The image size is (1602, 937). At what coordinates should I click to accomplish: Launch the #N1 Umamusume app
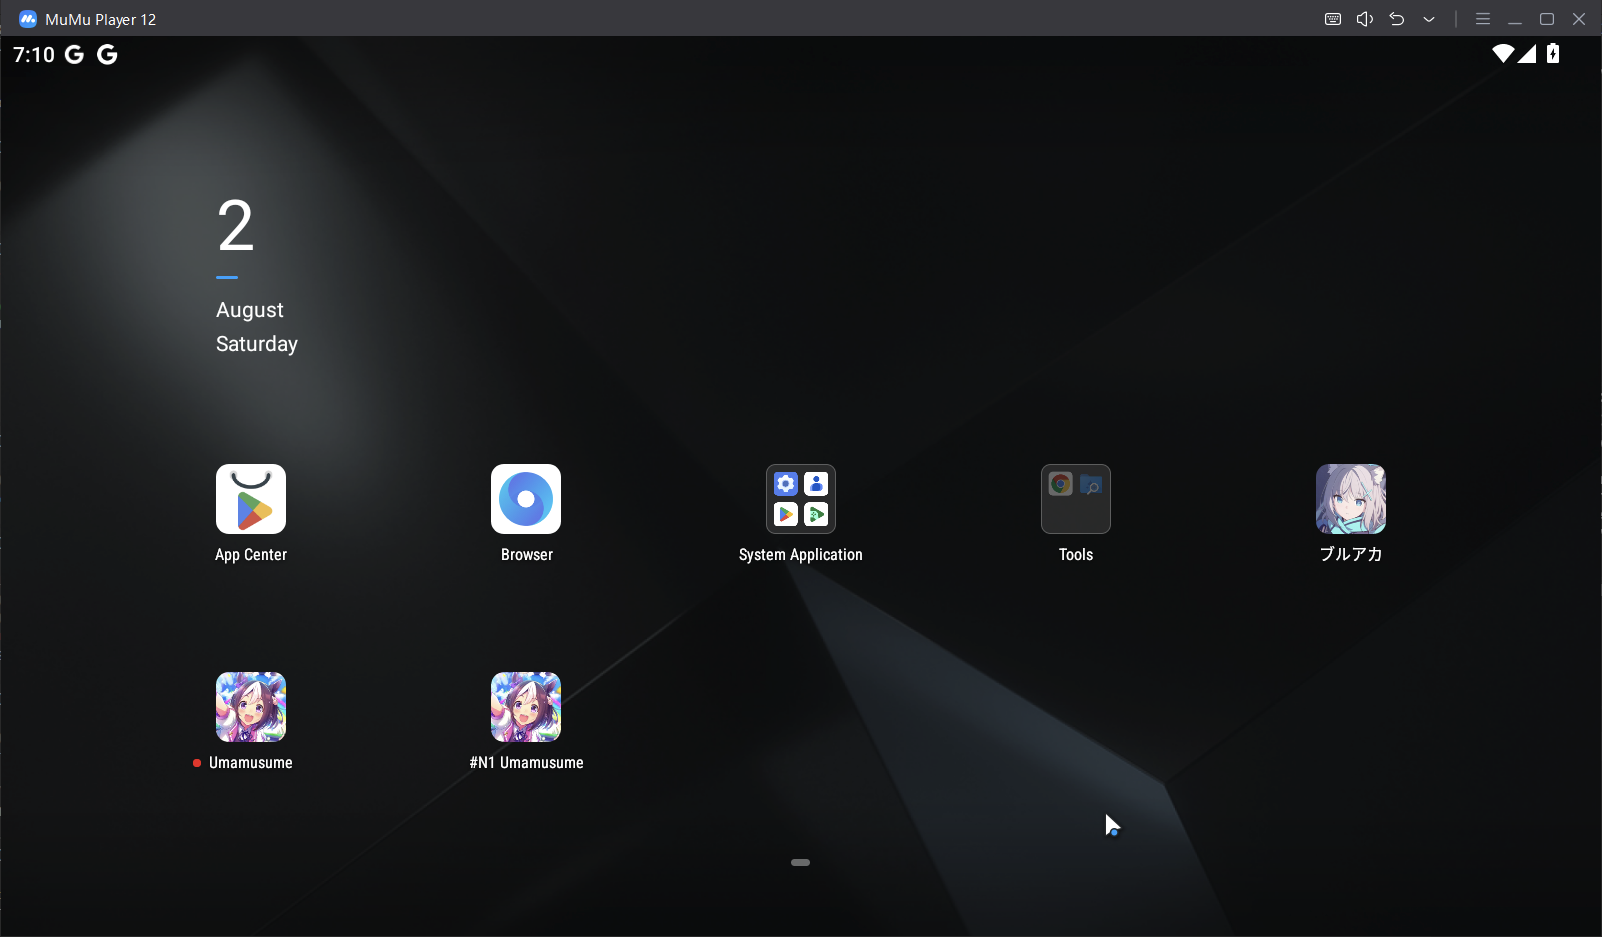click(526, 707)
